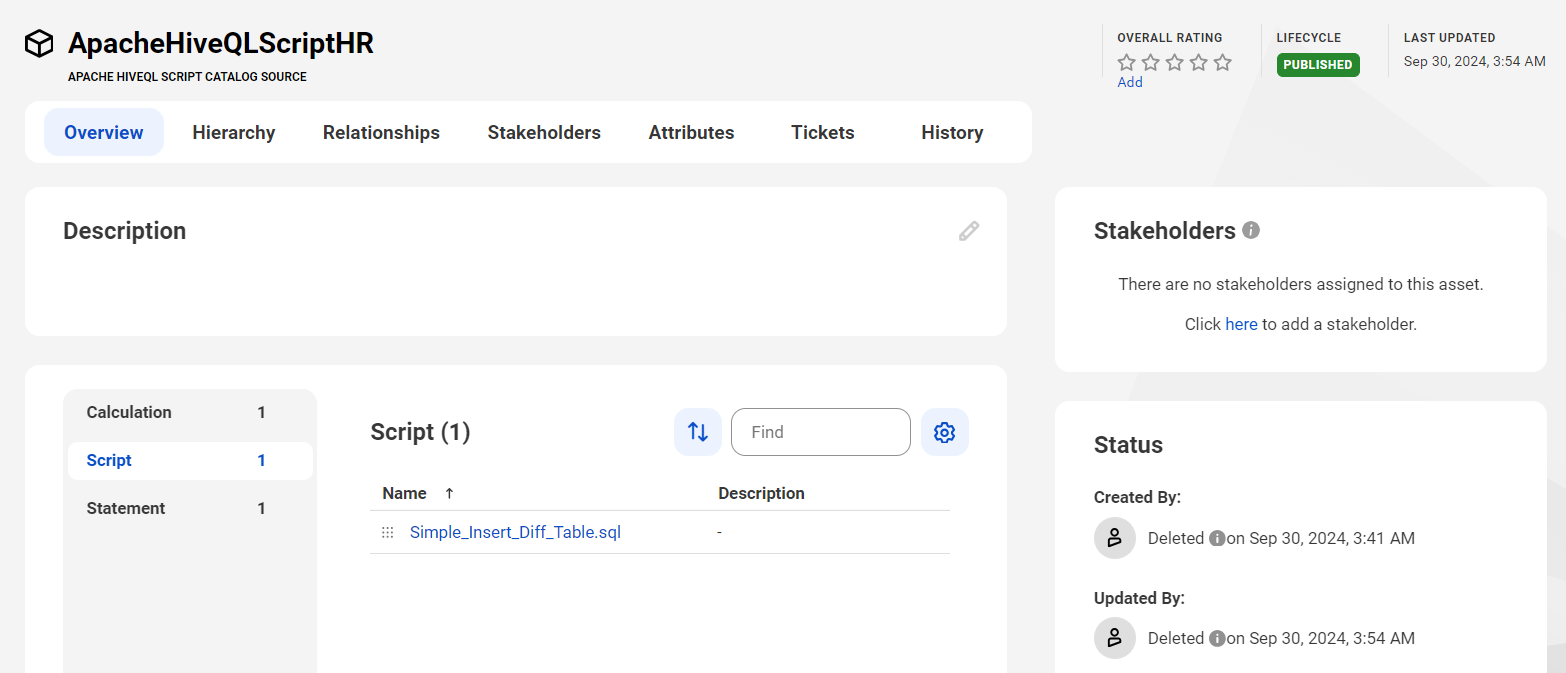Click the APACHE HIVEQL SCRIPT CATALOG SOURCE subtitle

(x=187, y=76)
